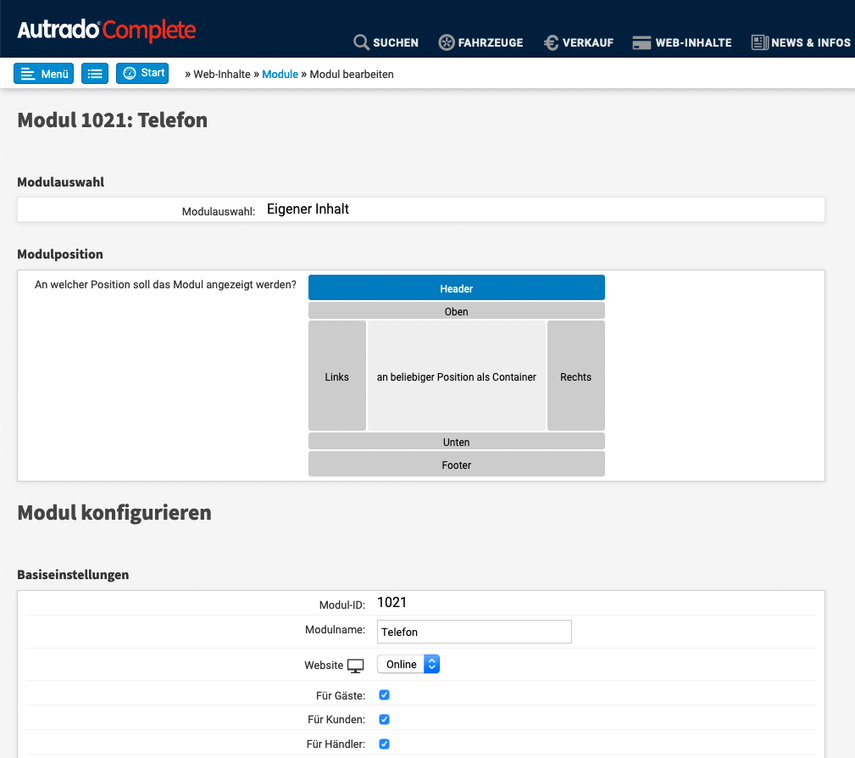Click the Menü button
Viewport: 855px width, 758px height.
click(x=44, y=74)
